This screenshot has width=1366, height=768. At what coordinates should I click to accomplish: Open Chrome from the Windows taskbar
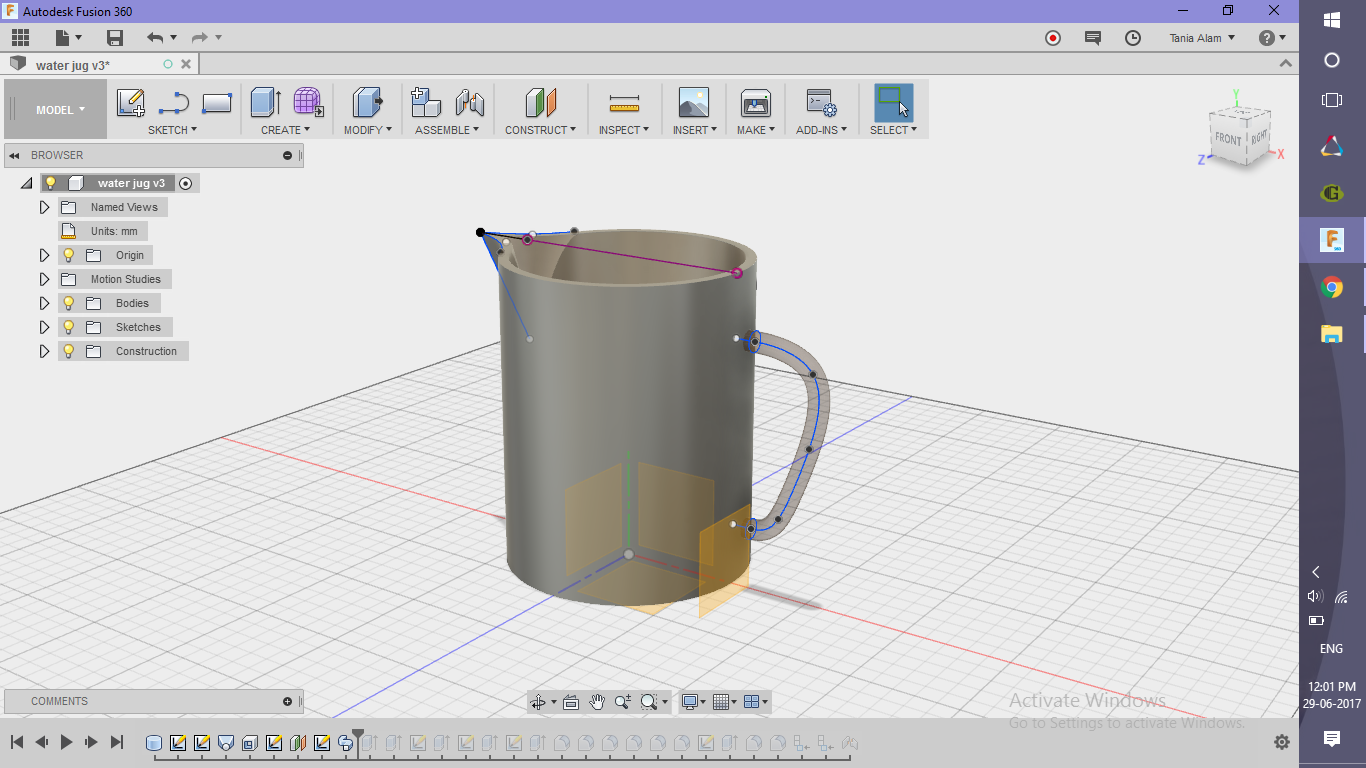pos(1332,288)
